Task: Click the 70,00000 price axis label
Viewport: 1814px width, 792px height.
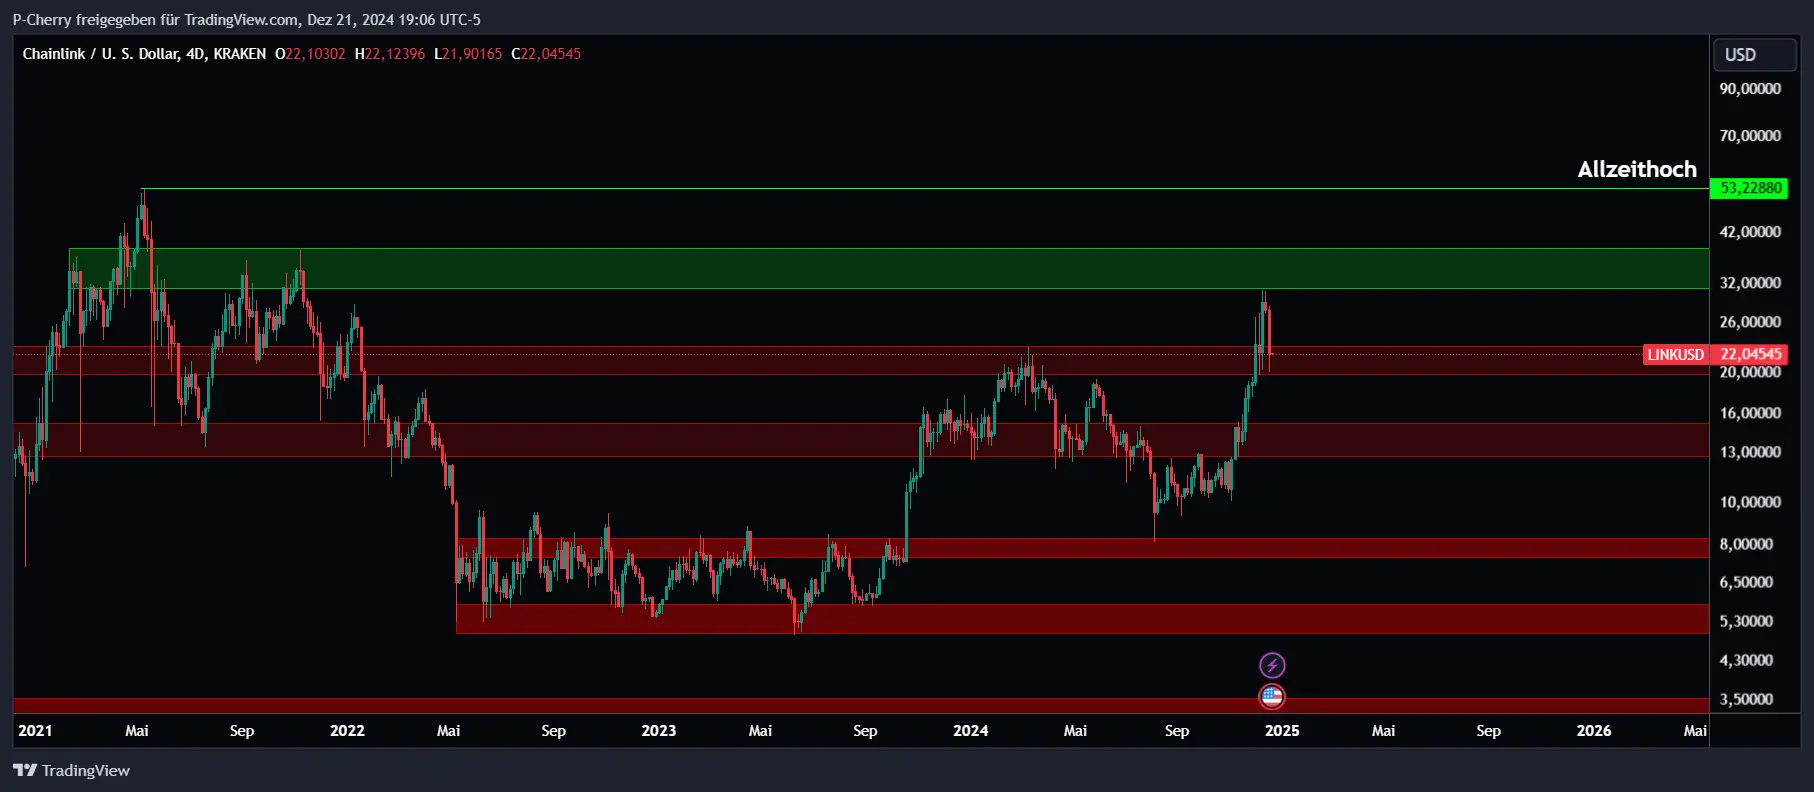Action: pyautogui.click(x=1750, y=136)
